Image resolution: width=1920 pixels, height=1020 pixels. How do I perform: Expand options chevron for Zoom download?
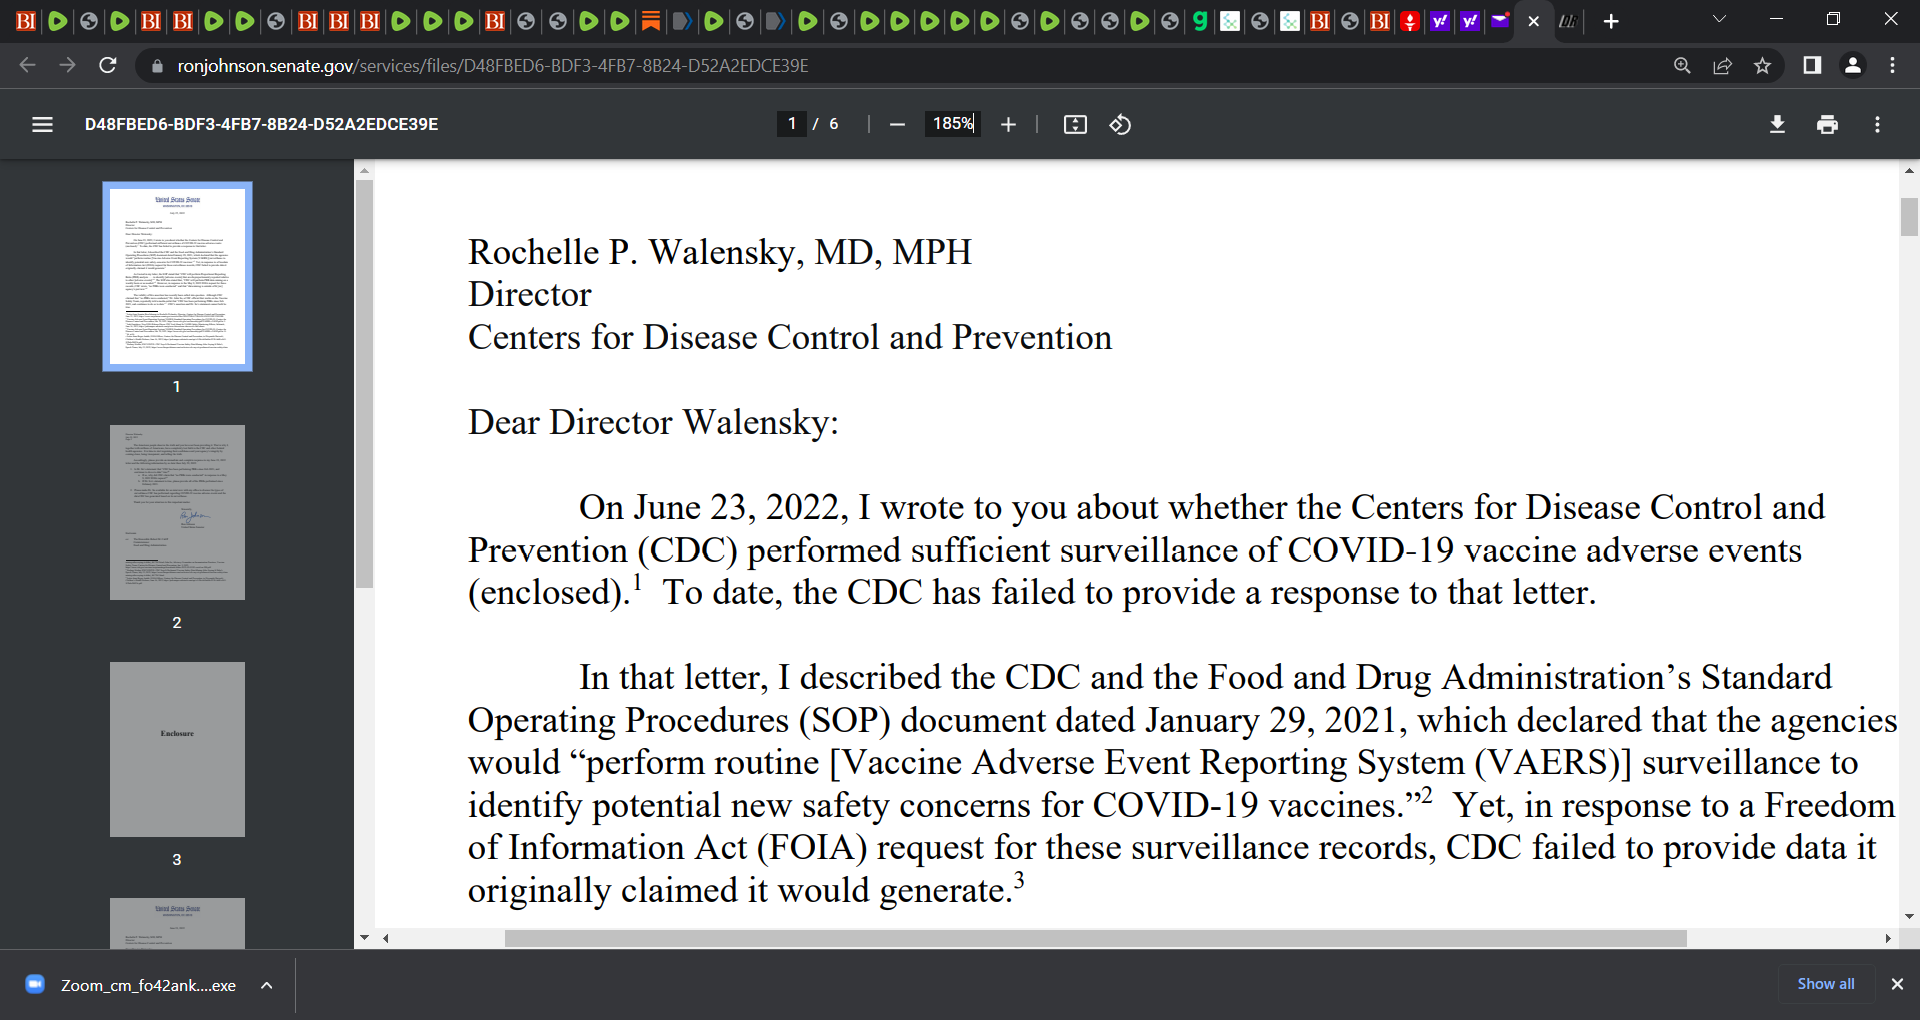click(x=267, y=985)
